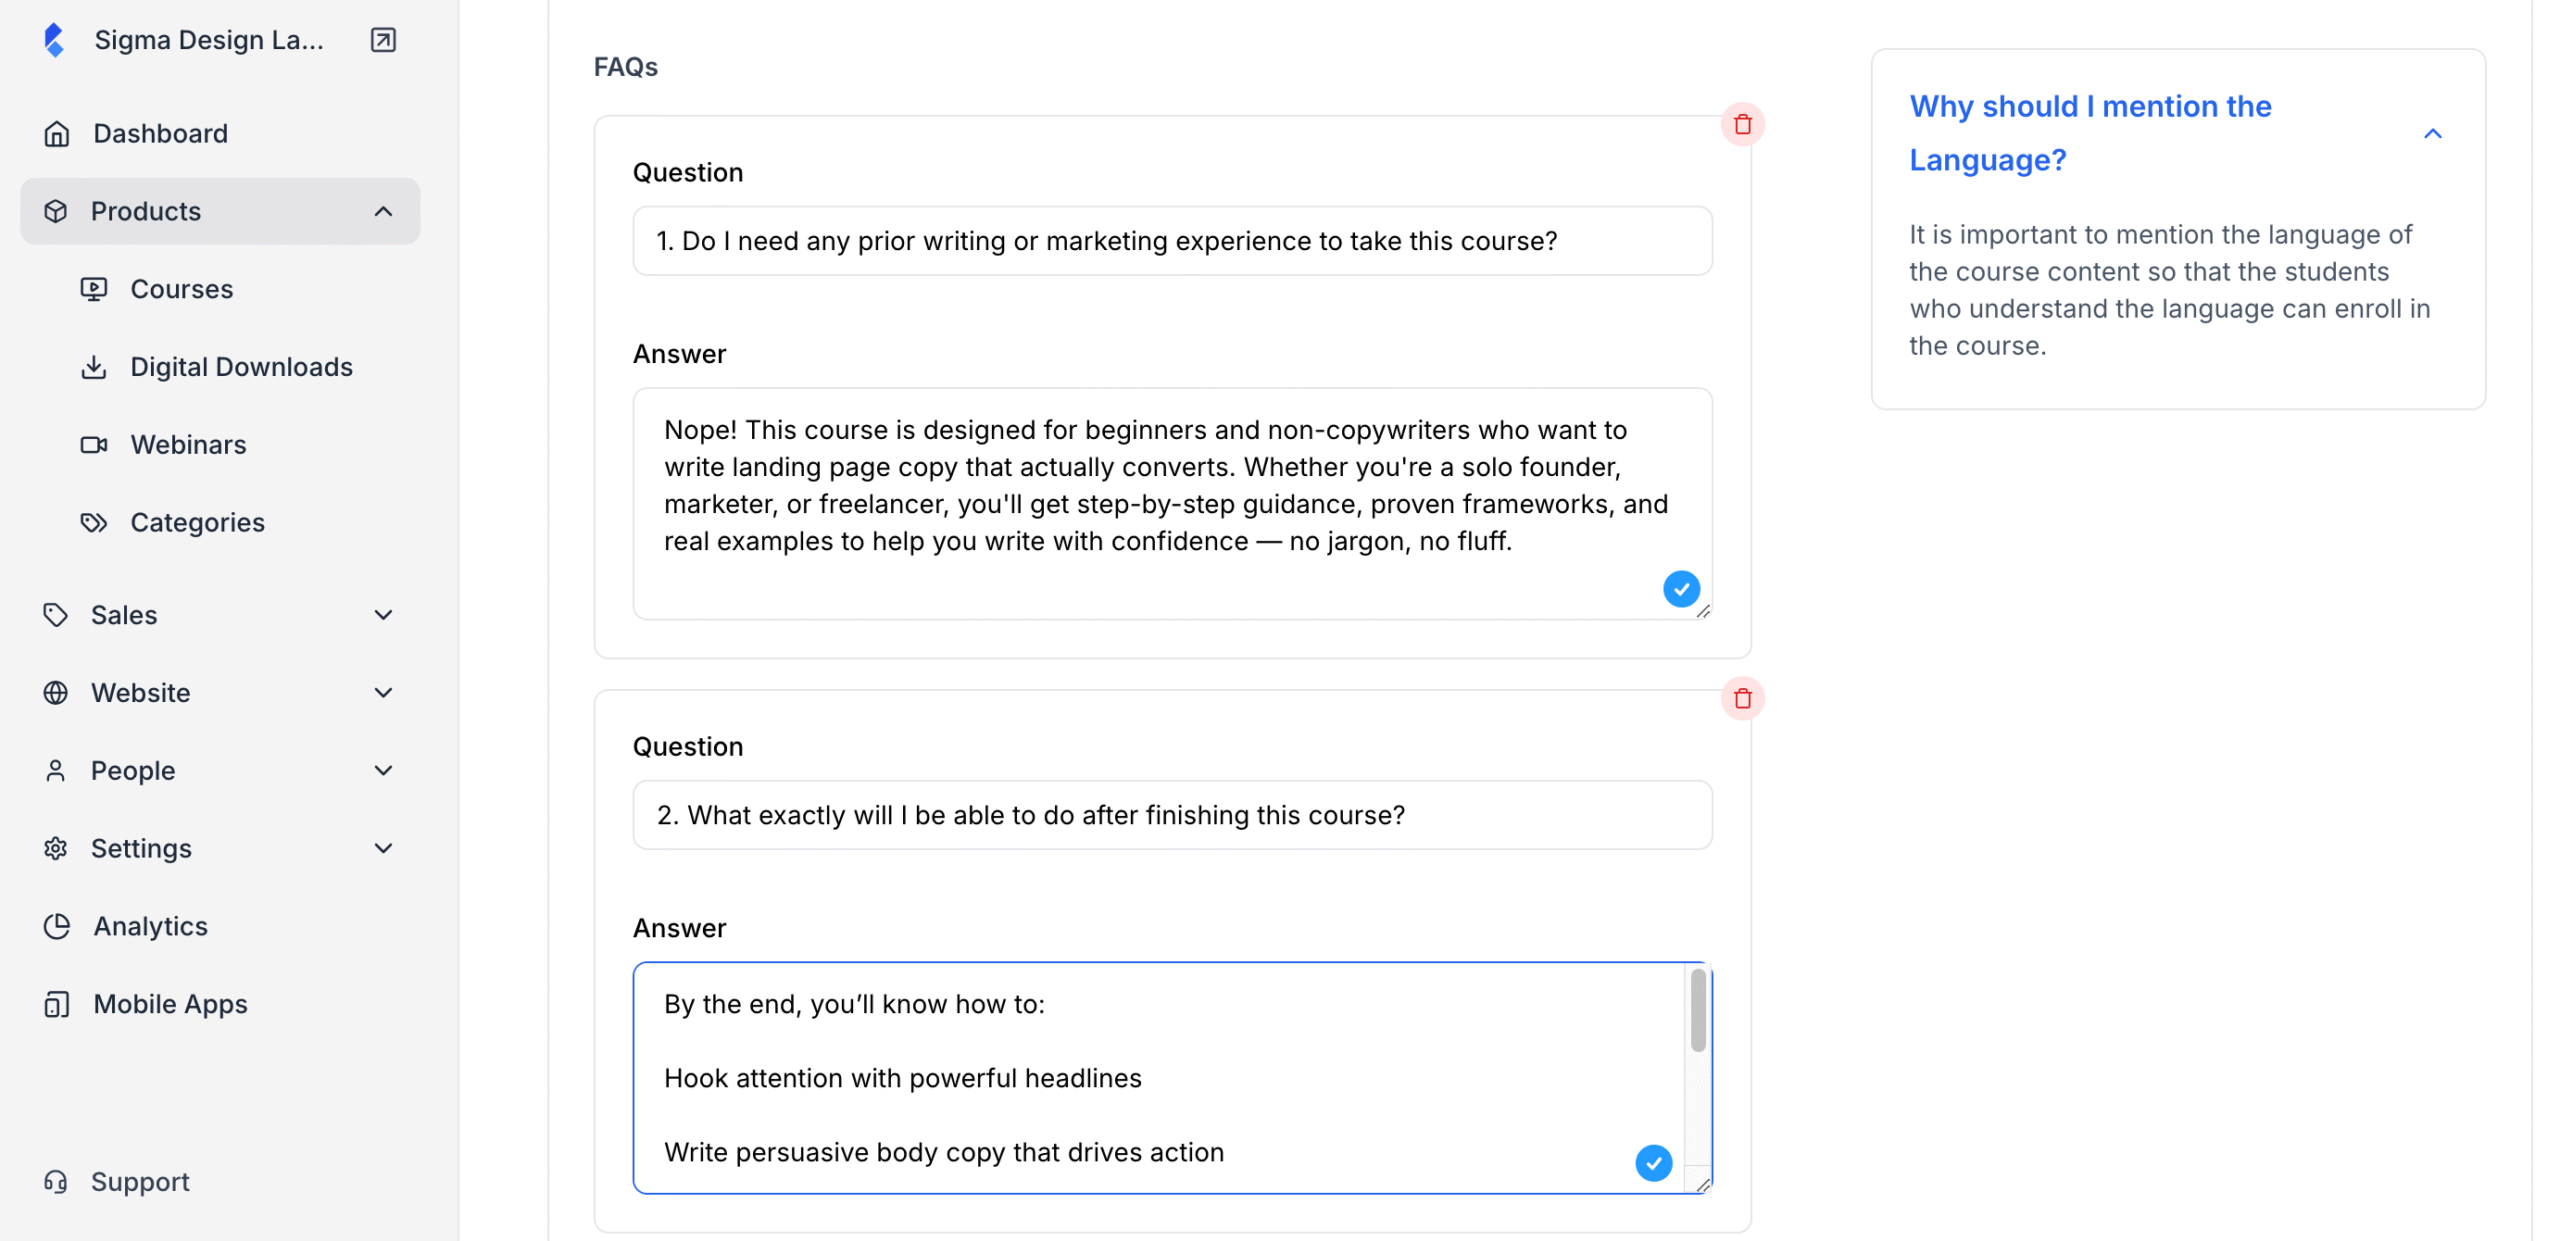Screen dimensions: 2560x1241
Task: Delete the first FAQ with trash icon
Action: [1743, 125]
